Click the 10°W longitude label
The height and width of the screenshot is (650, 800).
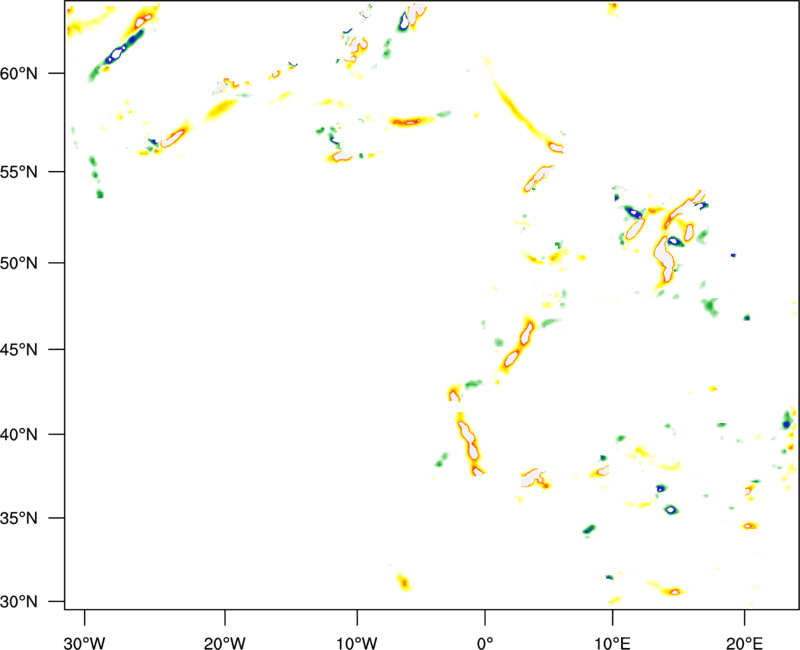coord(357,643)
